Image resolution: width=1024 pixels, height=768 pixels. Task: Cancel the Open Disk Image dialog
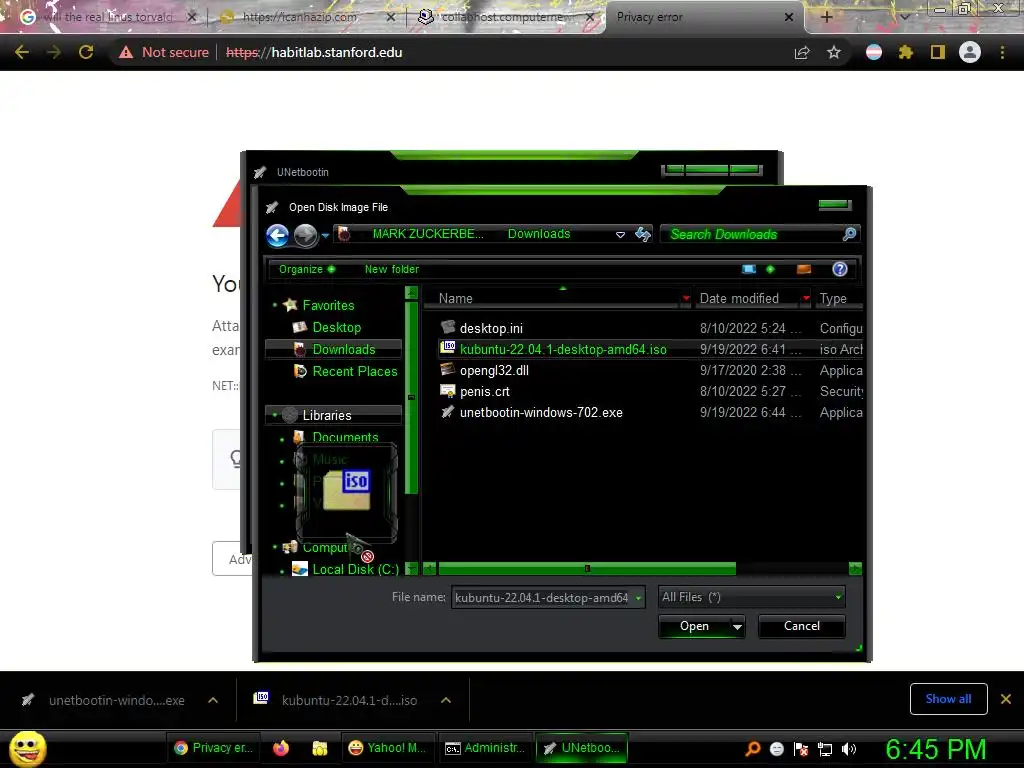coord(801,626)
